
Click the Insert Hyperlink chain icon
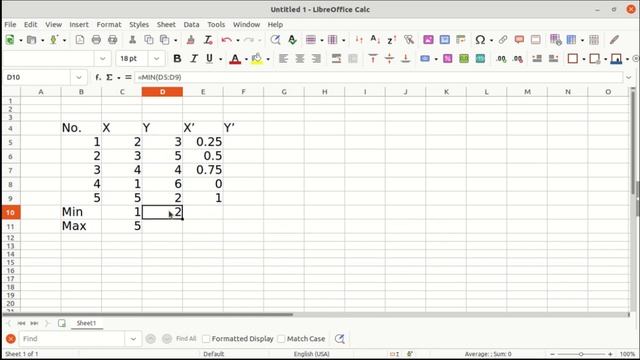[503, 40]
